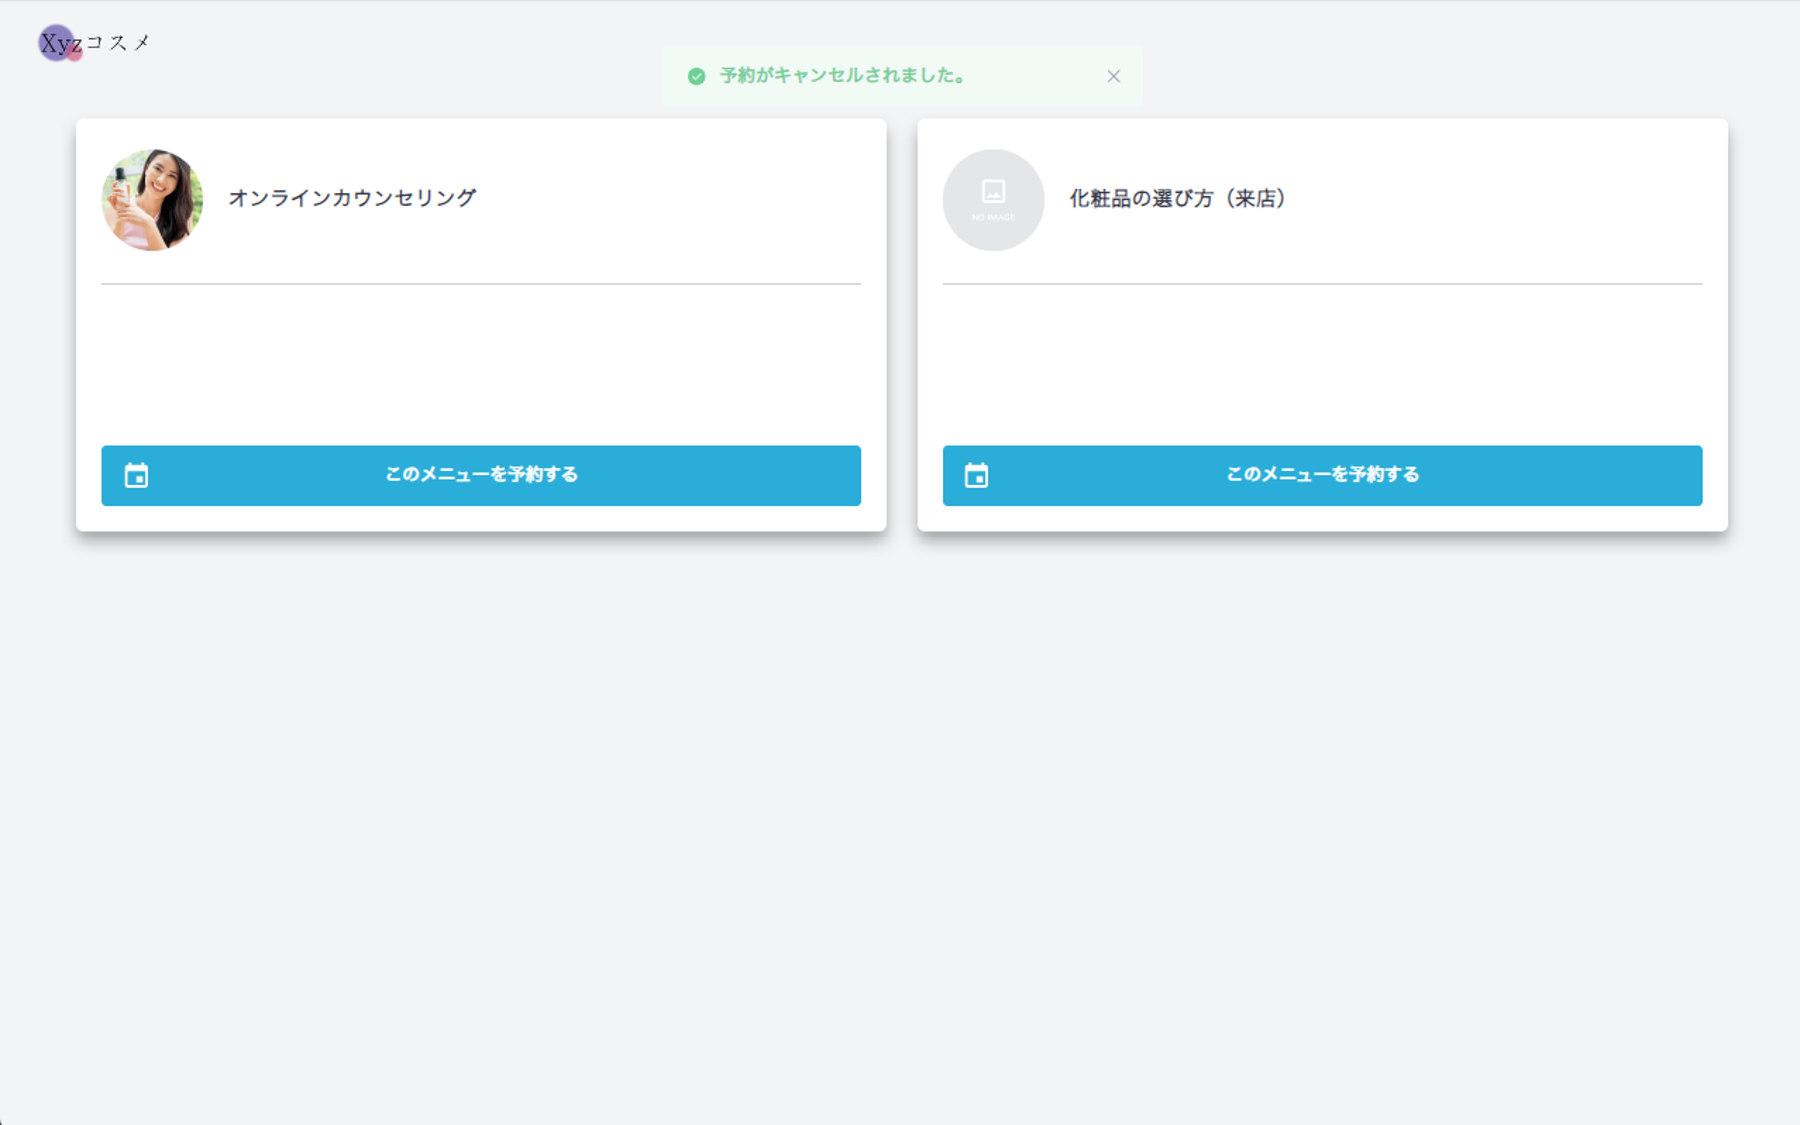Click the calendar icon on the in-store menu button
1800x1125 pixels.
click(978, 475)
